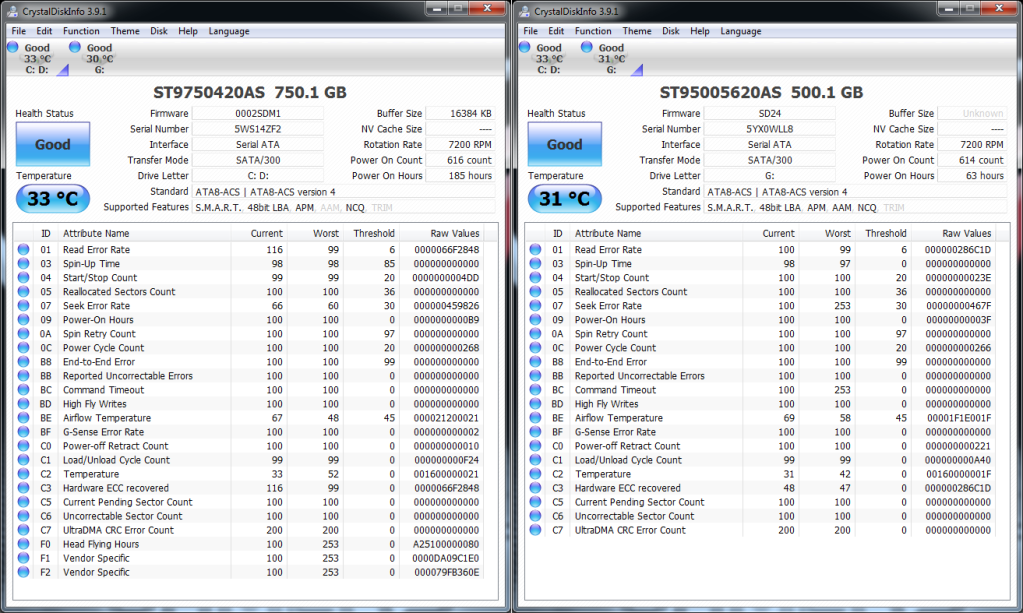Viewport: 1023px width, 613px height.
Task: Click Airflow Temperature status orb, 750.1 GB window
Action: coord(23,417)
